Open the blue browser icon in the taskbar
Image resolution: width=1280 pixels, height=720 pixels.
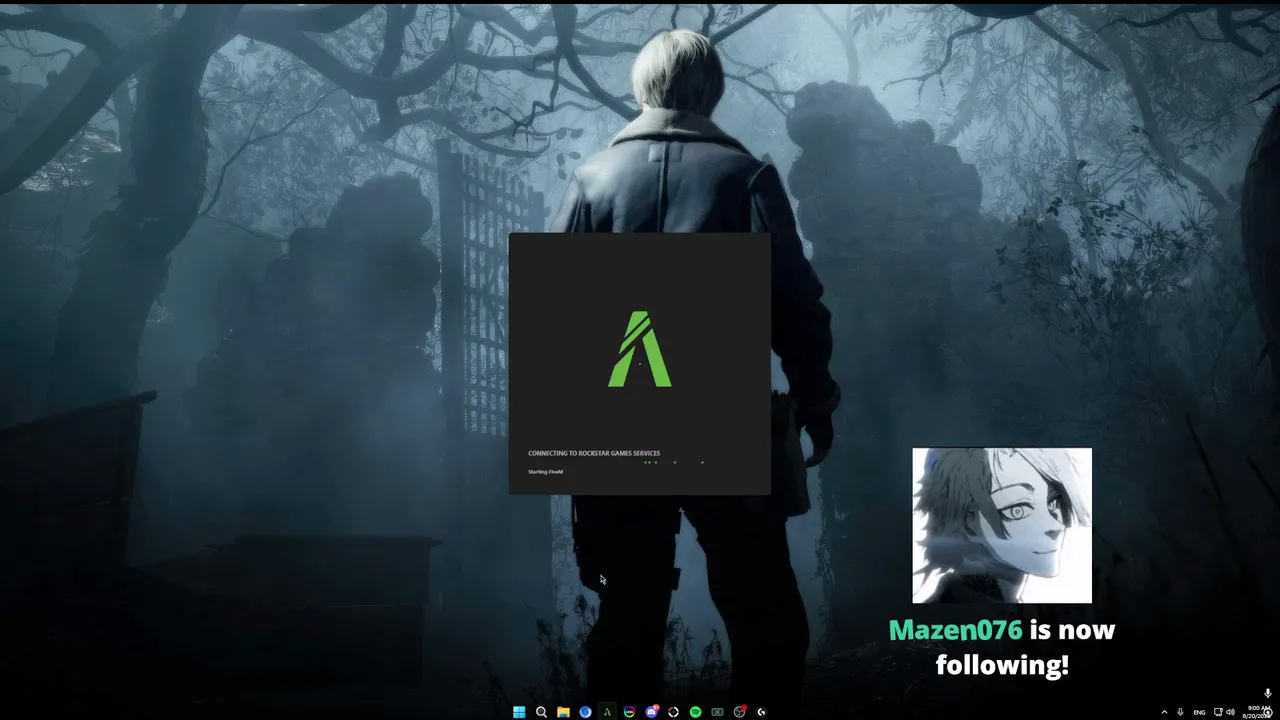pos(585,712)
